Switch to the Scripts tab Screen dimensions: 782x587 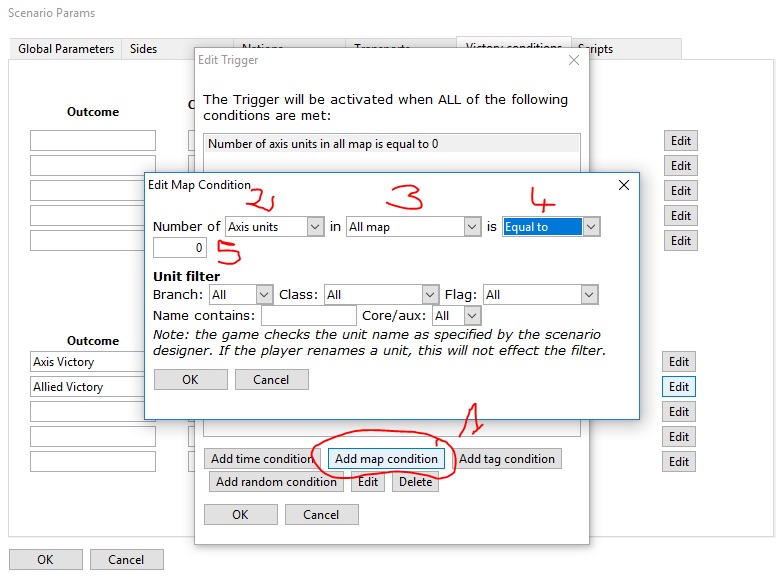[596, 49]
